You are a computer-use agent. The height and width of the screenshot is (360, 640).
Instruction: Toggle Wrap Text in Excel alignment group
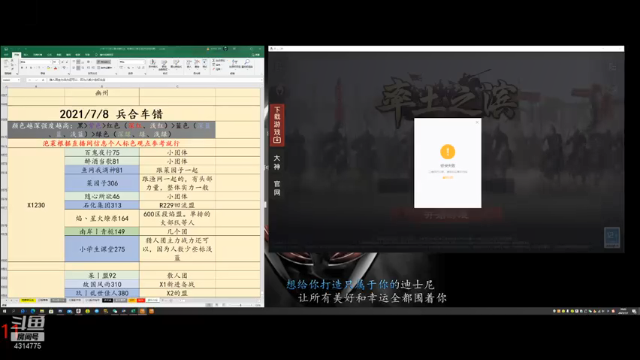(x=104, y=62)
